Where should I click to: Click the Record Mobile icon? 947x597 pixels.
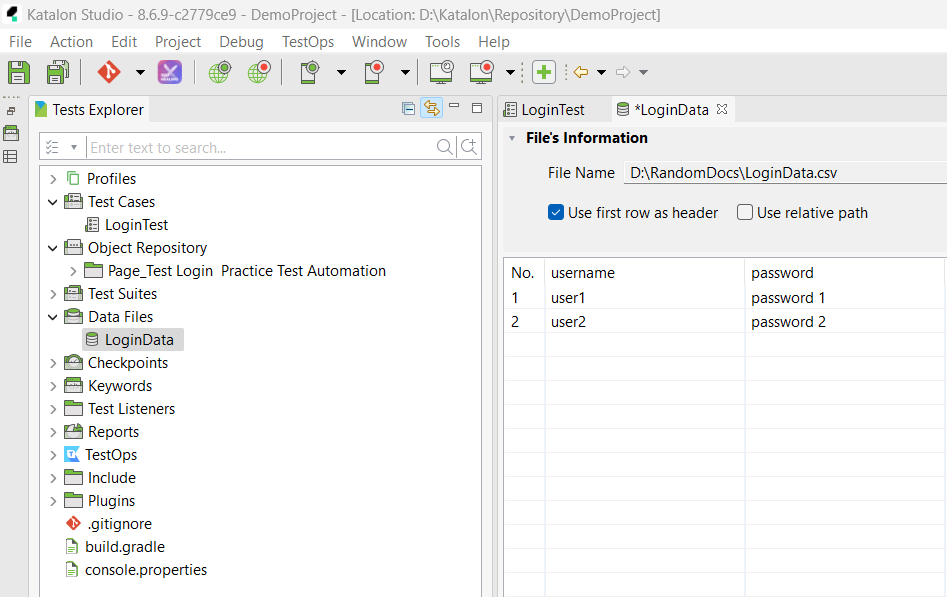point(374,73)
